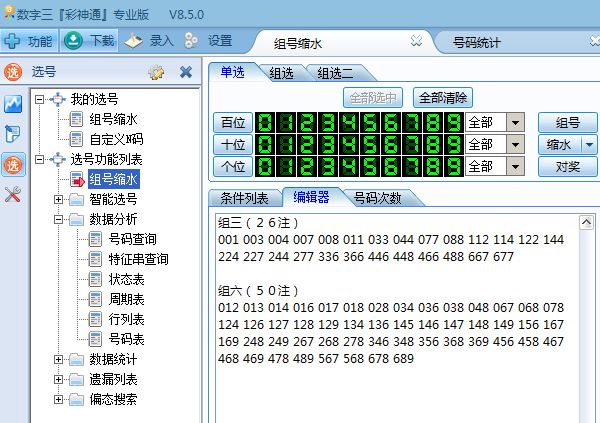Close the 组号缩水 document tab

tap(416, 40)
